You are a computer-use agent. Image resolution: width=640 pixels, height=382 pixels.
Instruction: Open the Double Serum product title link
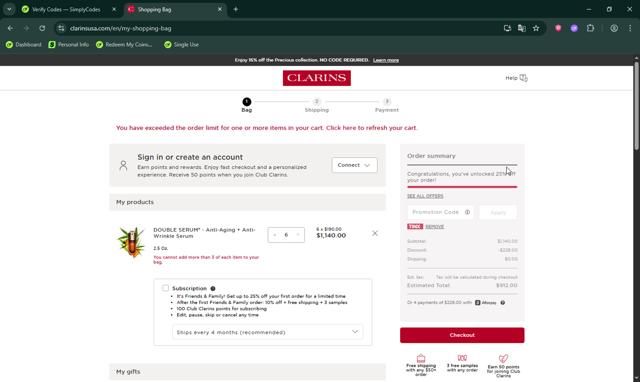coord(204,233)
